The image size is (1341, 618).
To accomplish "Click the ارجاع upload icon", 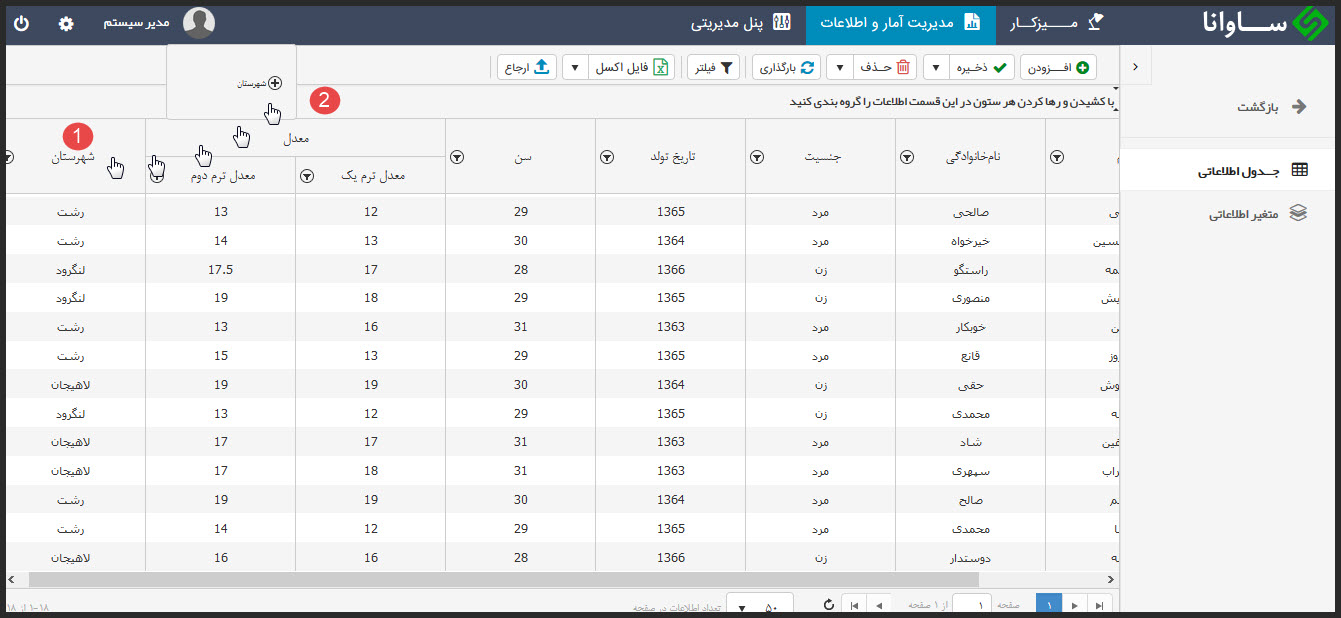I will click(x=543, y=67).
